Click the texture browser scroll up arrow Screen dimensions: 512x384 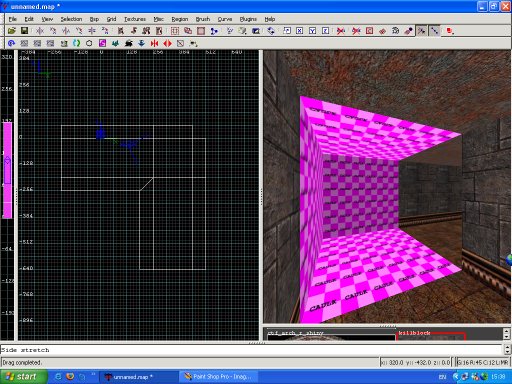(x=507, y=331)
